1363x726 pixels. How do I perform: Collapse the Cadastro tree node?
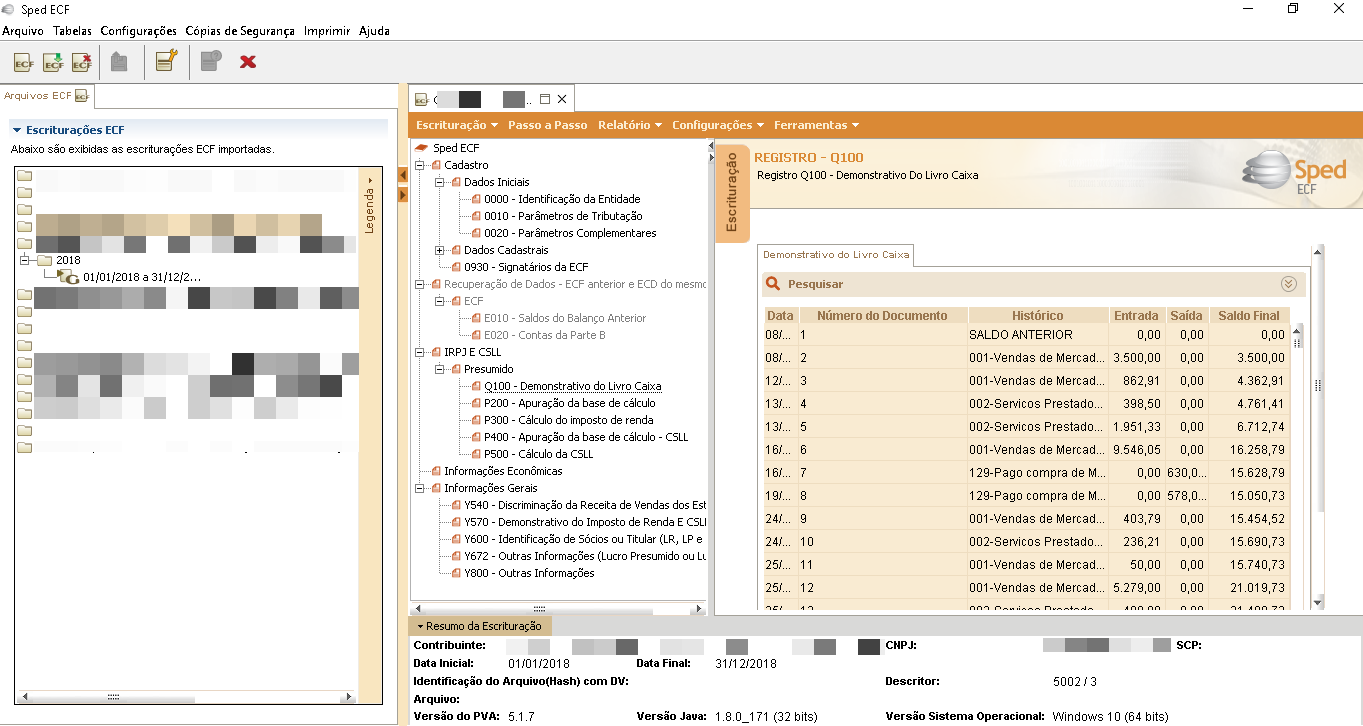[x=421, y=165]
